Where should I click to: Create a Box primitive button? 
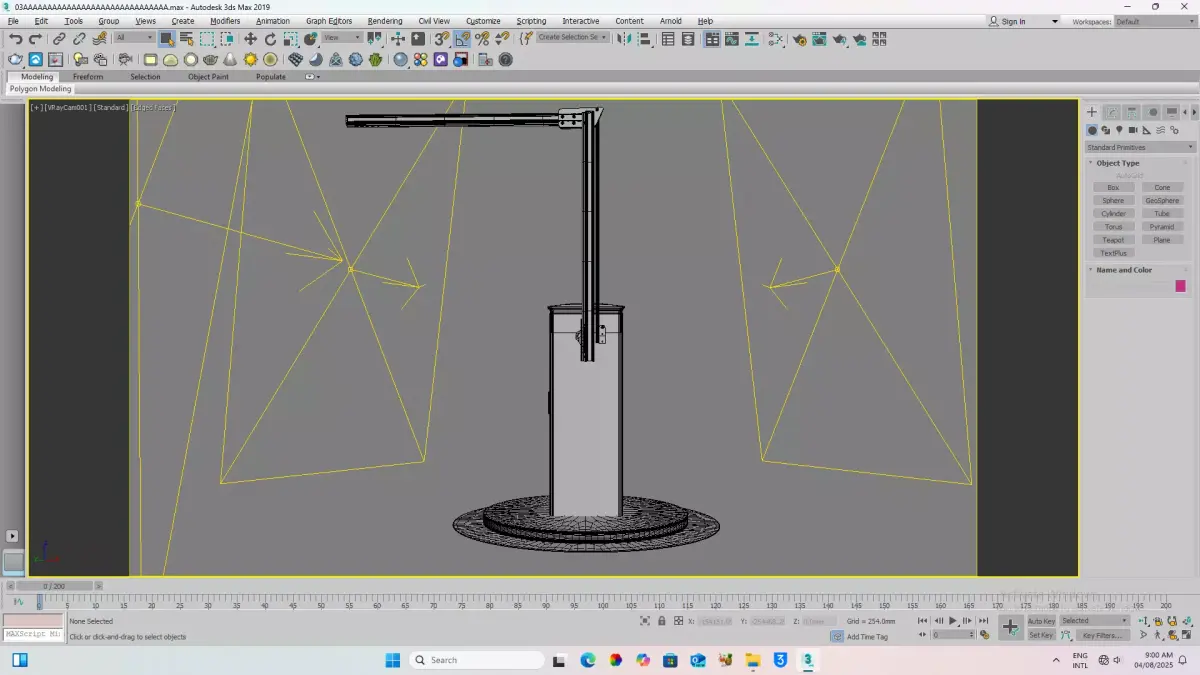click(x=1113, y=187)
